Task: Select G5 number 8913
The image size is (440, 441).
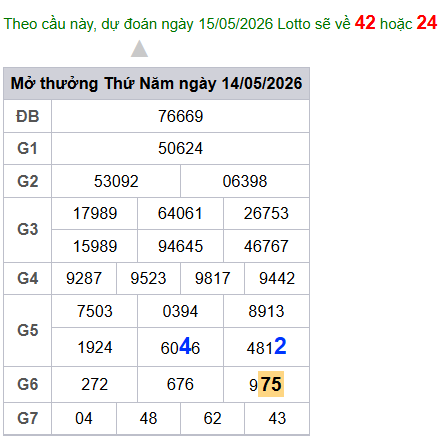Action: (x=266, y=311)
